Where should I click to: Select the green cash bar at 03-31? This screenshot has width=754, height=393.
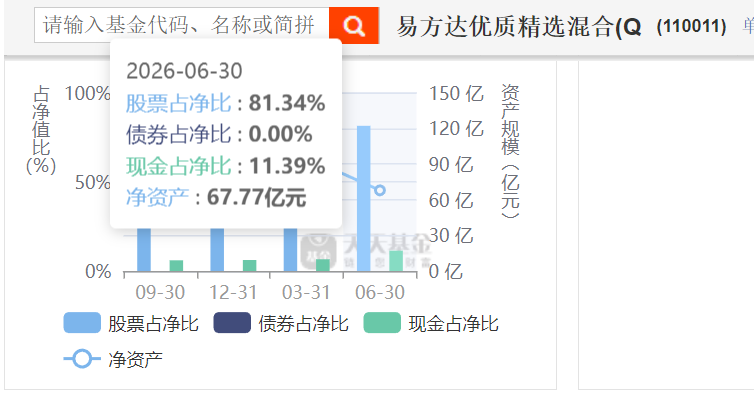323,266
